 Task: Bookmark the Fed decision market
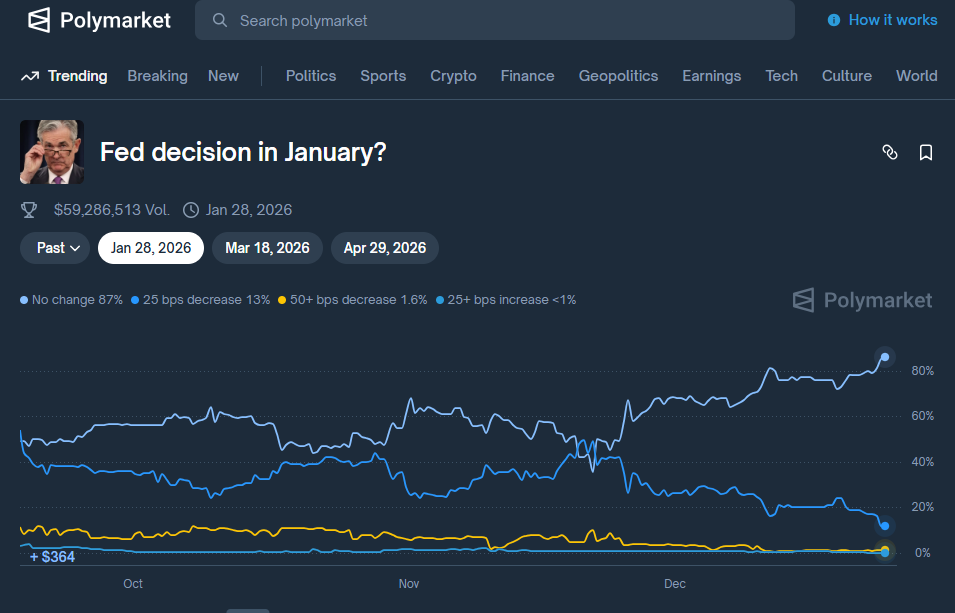click(x=925, y=152)
